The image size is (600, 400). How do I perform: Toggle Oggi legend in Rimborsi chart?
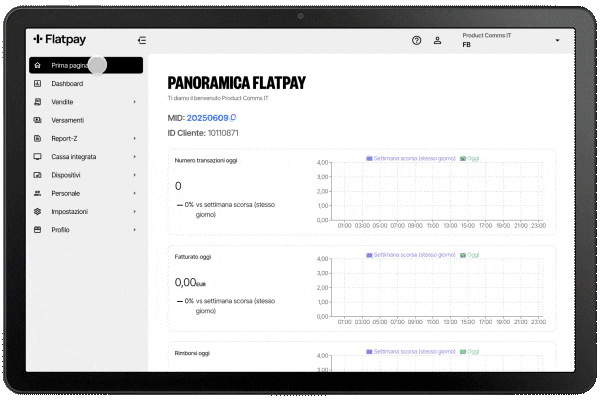470,351
